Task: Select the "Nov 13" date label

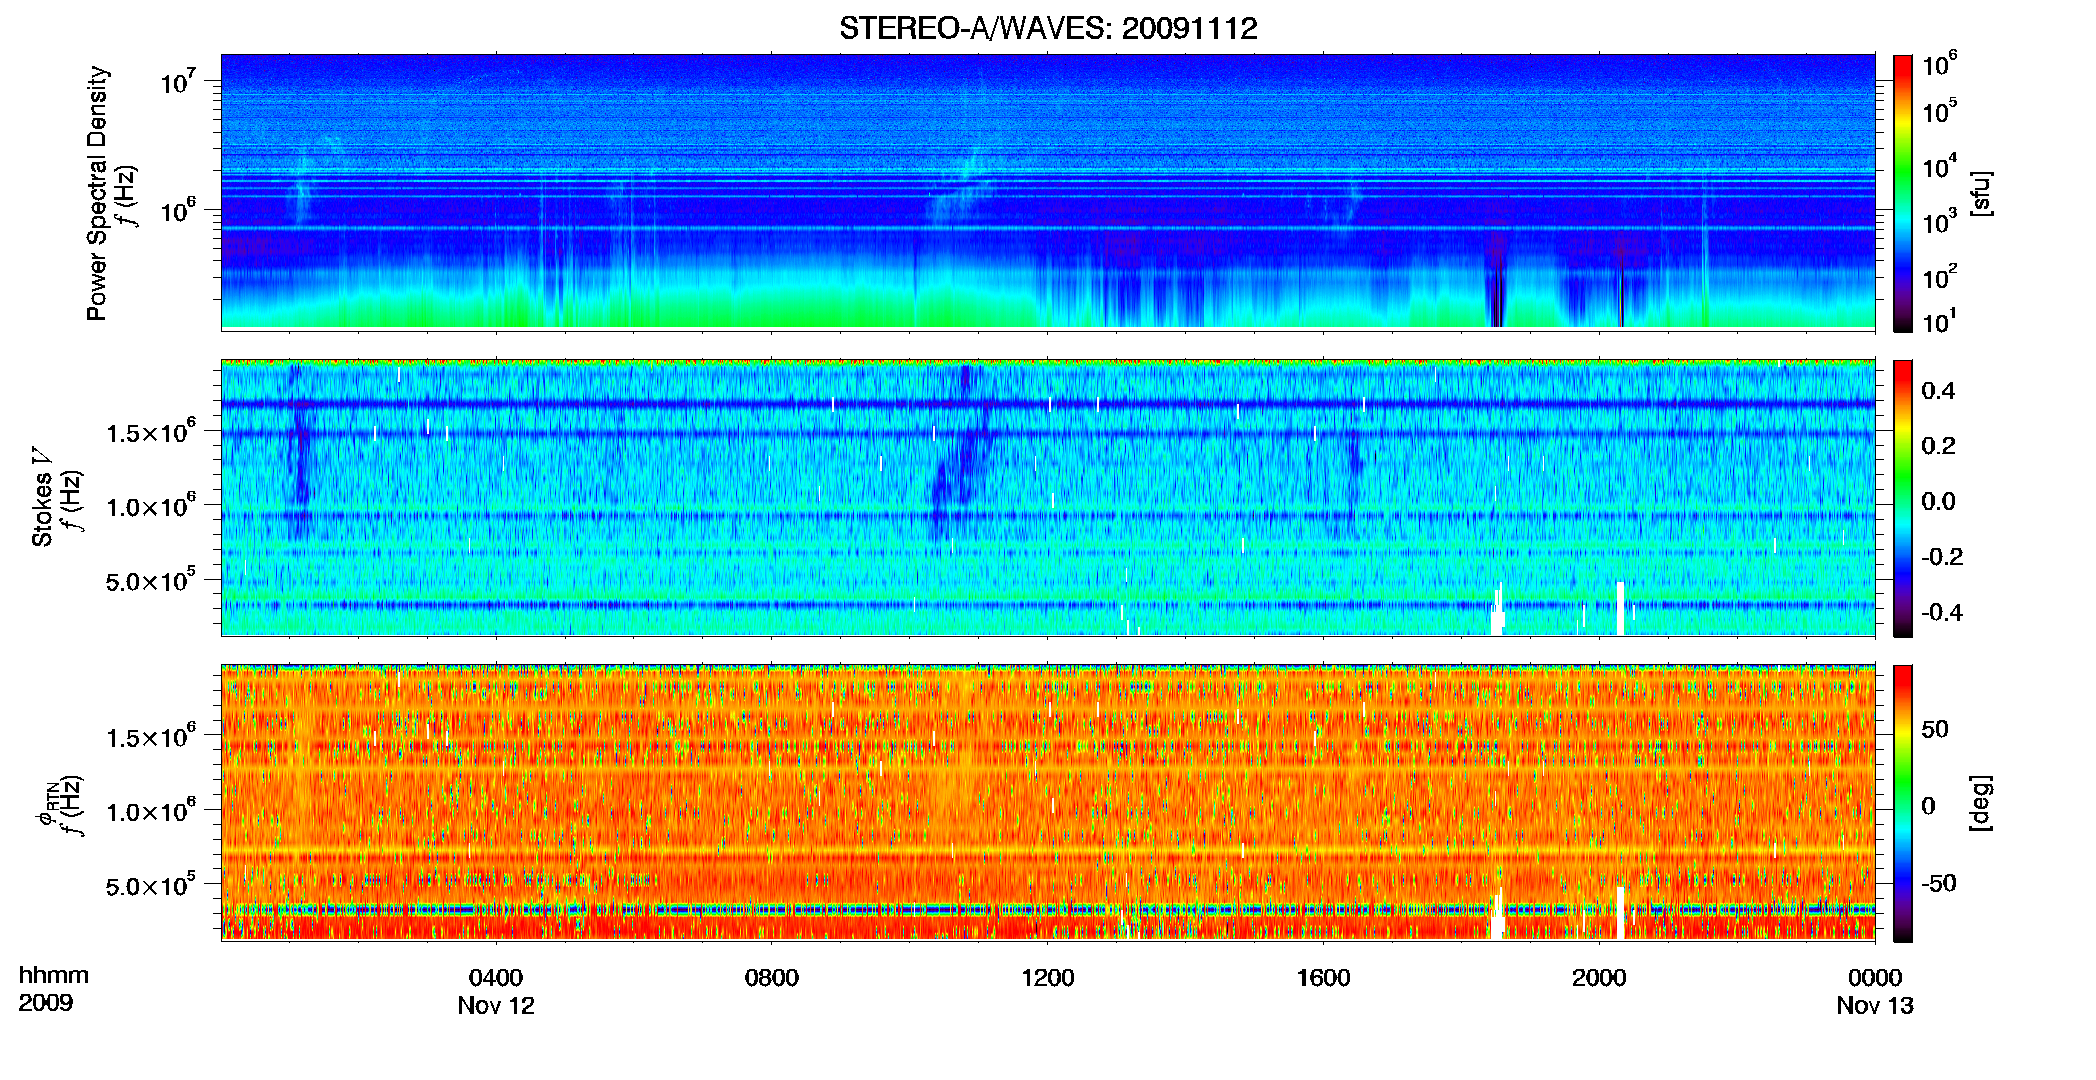Action: (x=1875, y=1005)
